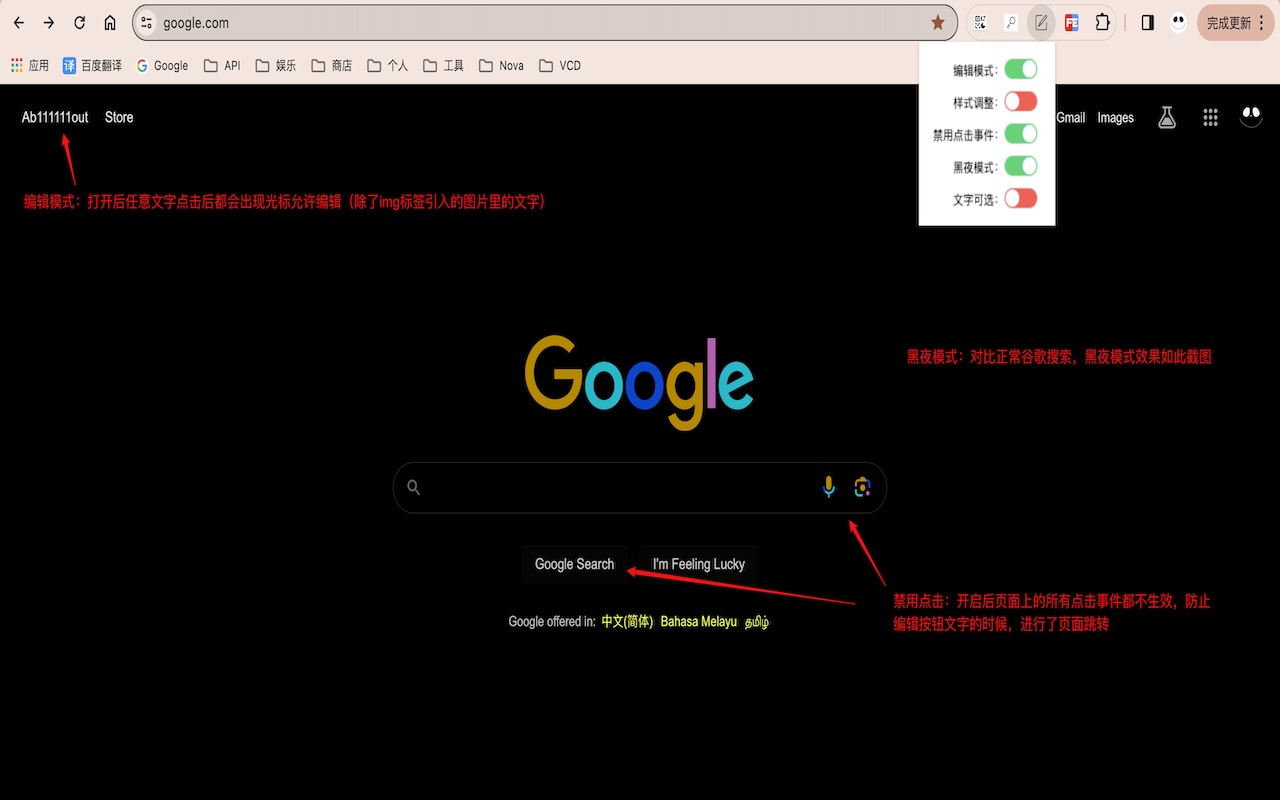View site information icon in address bar
1280x800 pixels.
coord(147,23)
